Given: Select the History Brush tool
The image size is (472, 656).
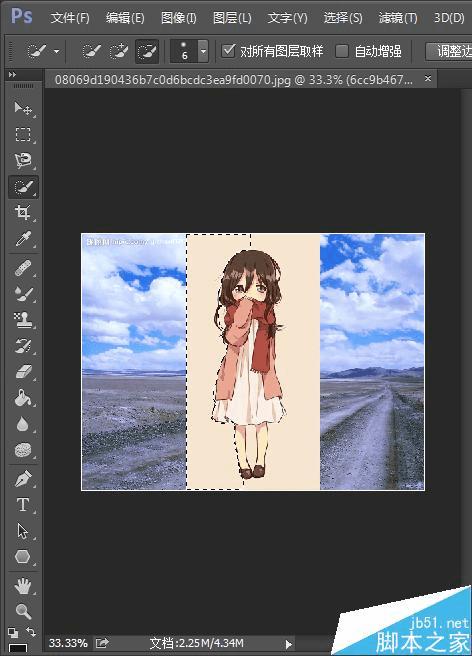Looking at the screenshot, I should 23,346.
